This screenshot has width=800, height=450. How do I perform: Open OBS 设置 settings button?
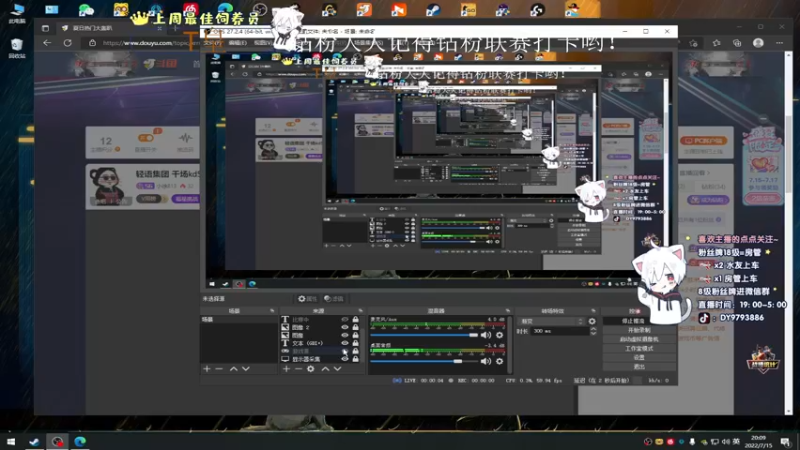pyautogui.click(x=639, y=358)
